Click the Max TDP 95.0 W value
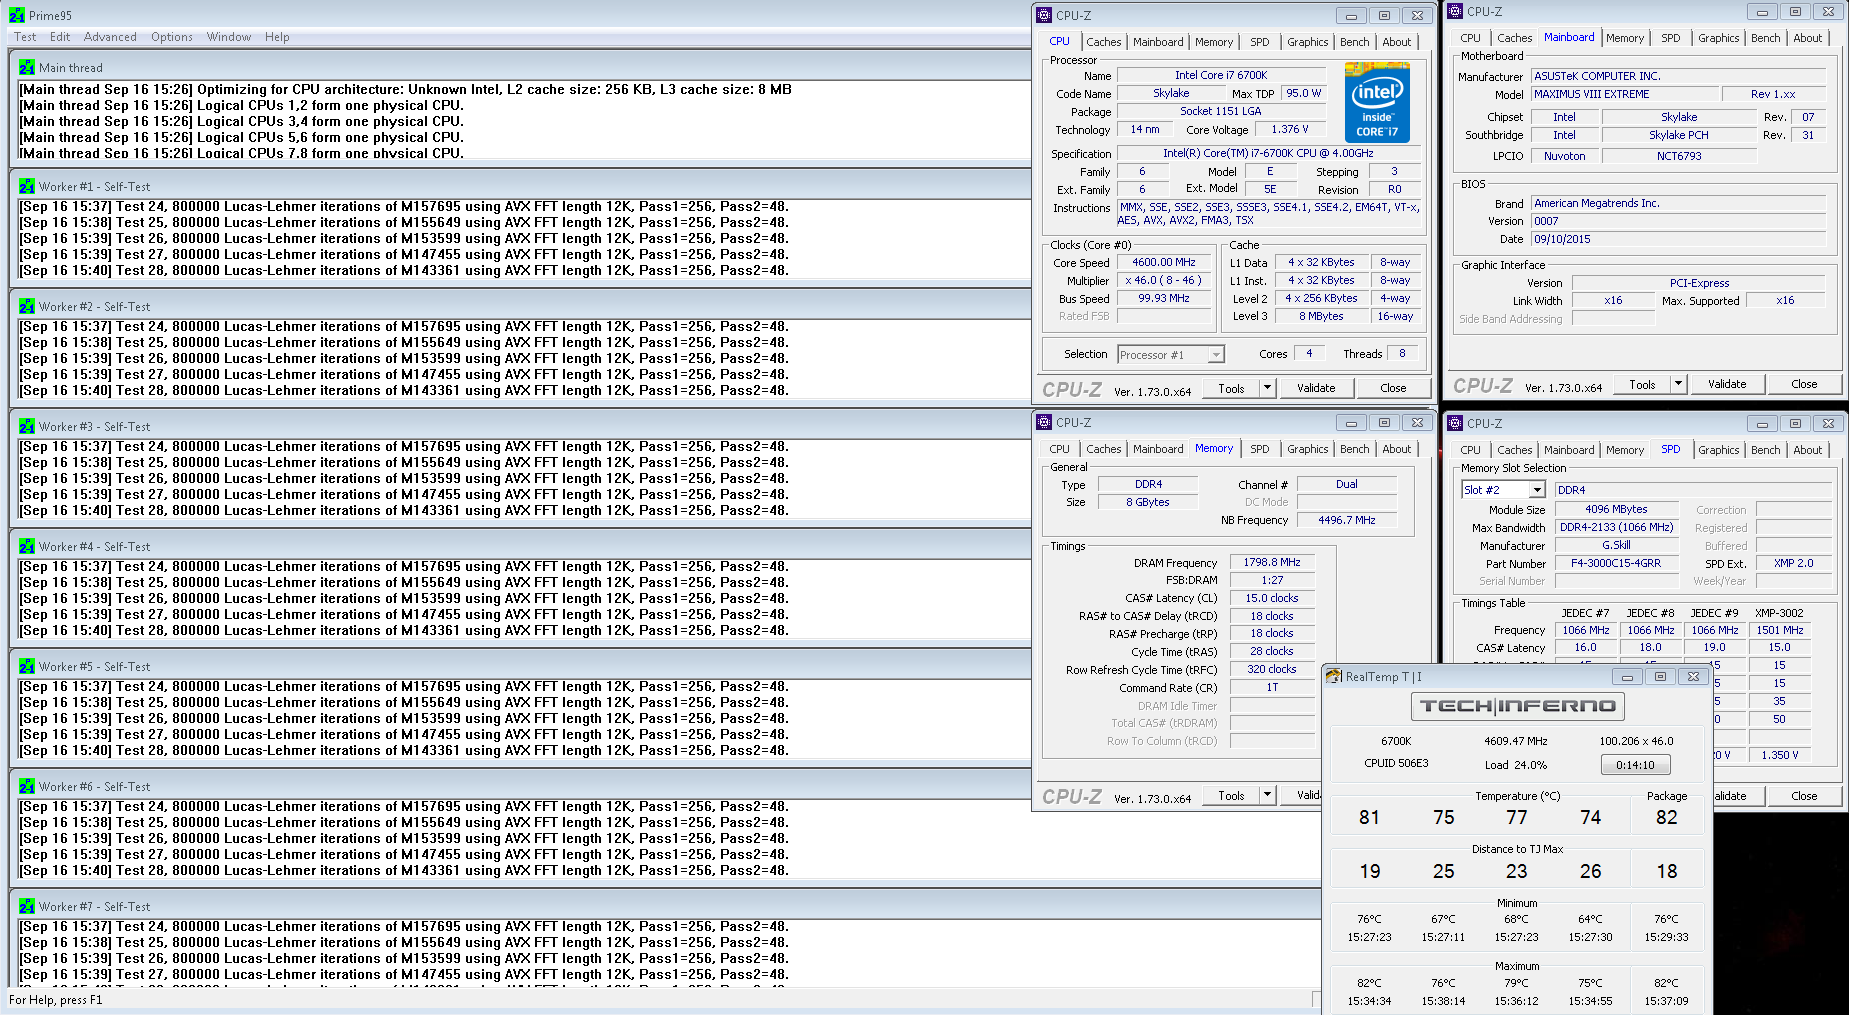Image resolution: width=1849 pixels, height=1015 pixels. [1303, 93]
